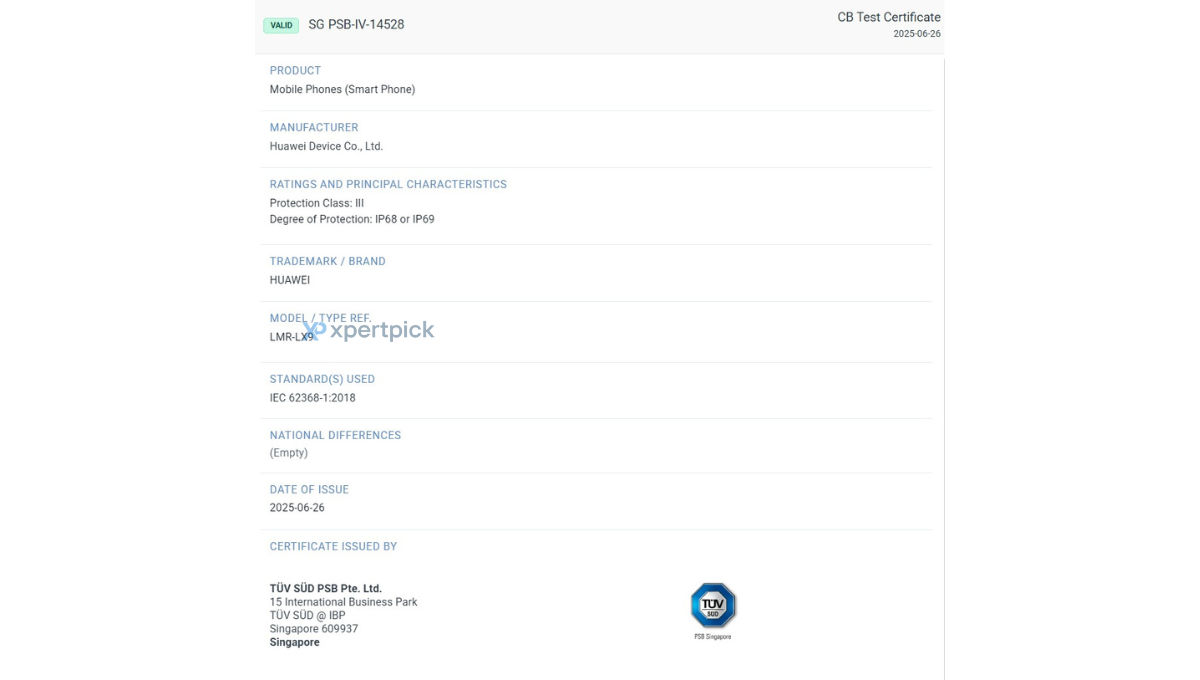The width and height of the screenshot is (1200, 680).
Task: Click the green VALID status badge
Action: pos(281,25)
